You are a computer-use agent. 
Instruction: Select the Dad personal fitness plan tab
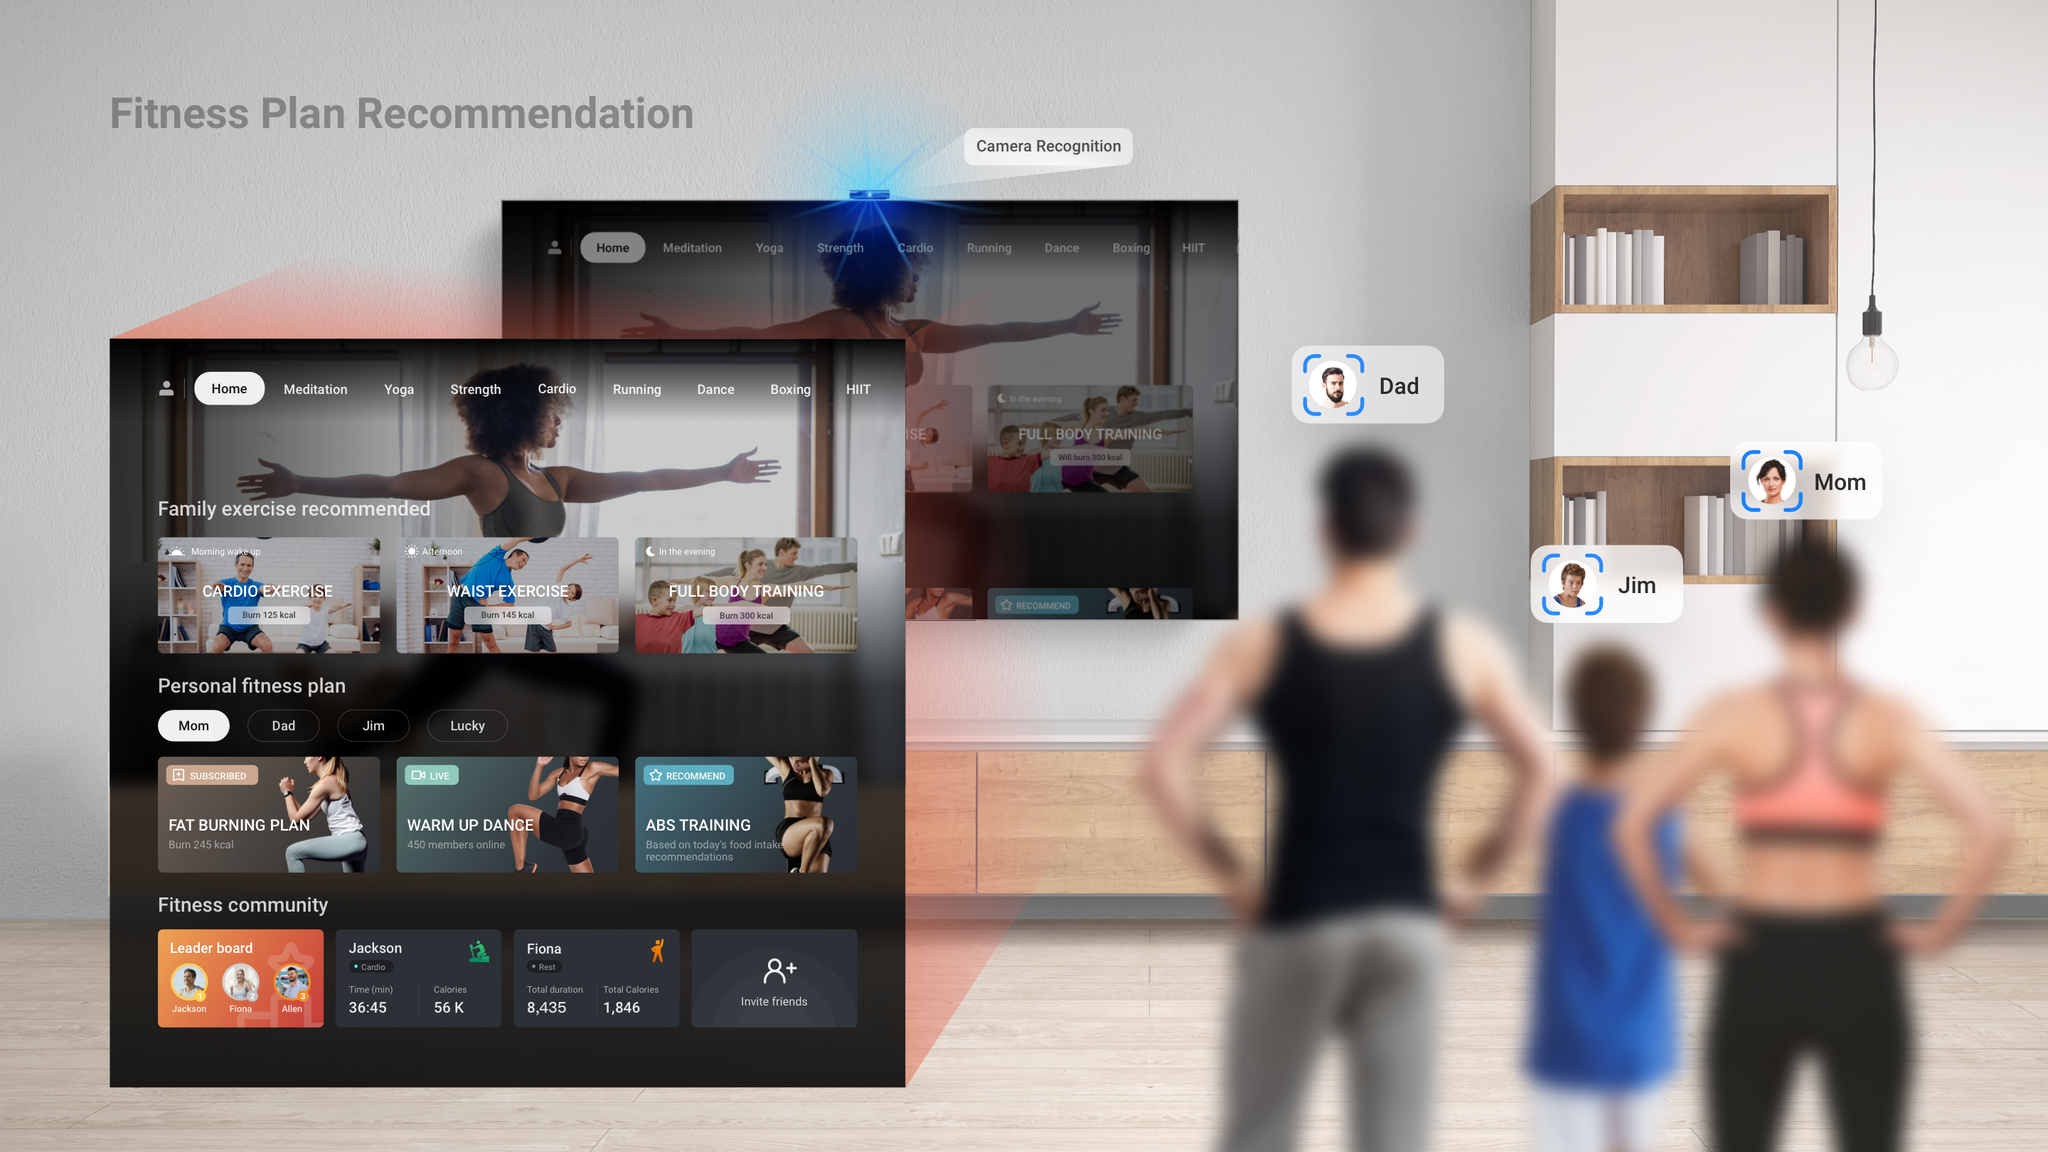(283, 726)
